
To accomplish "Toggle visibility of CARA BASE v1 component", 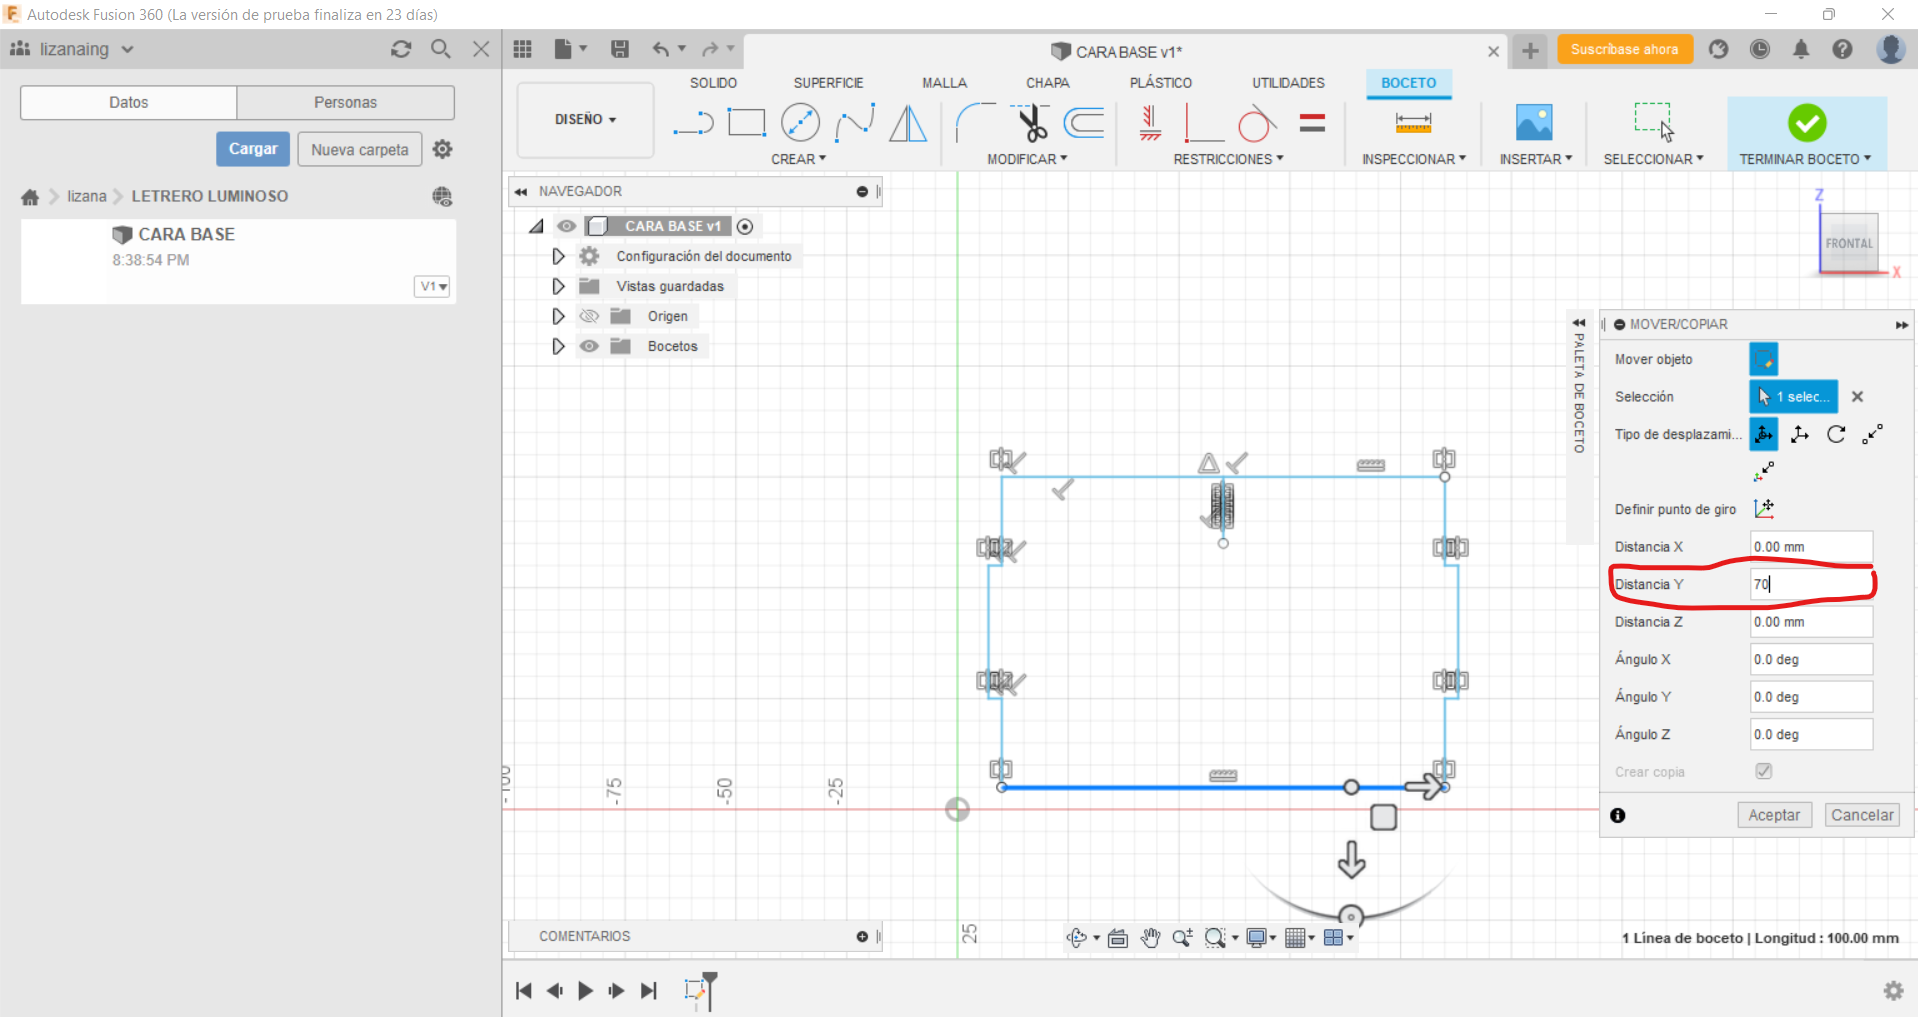I will pyautogui.click(x=566, y=226).
